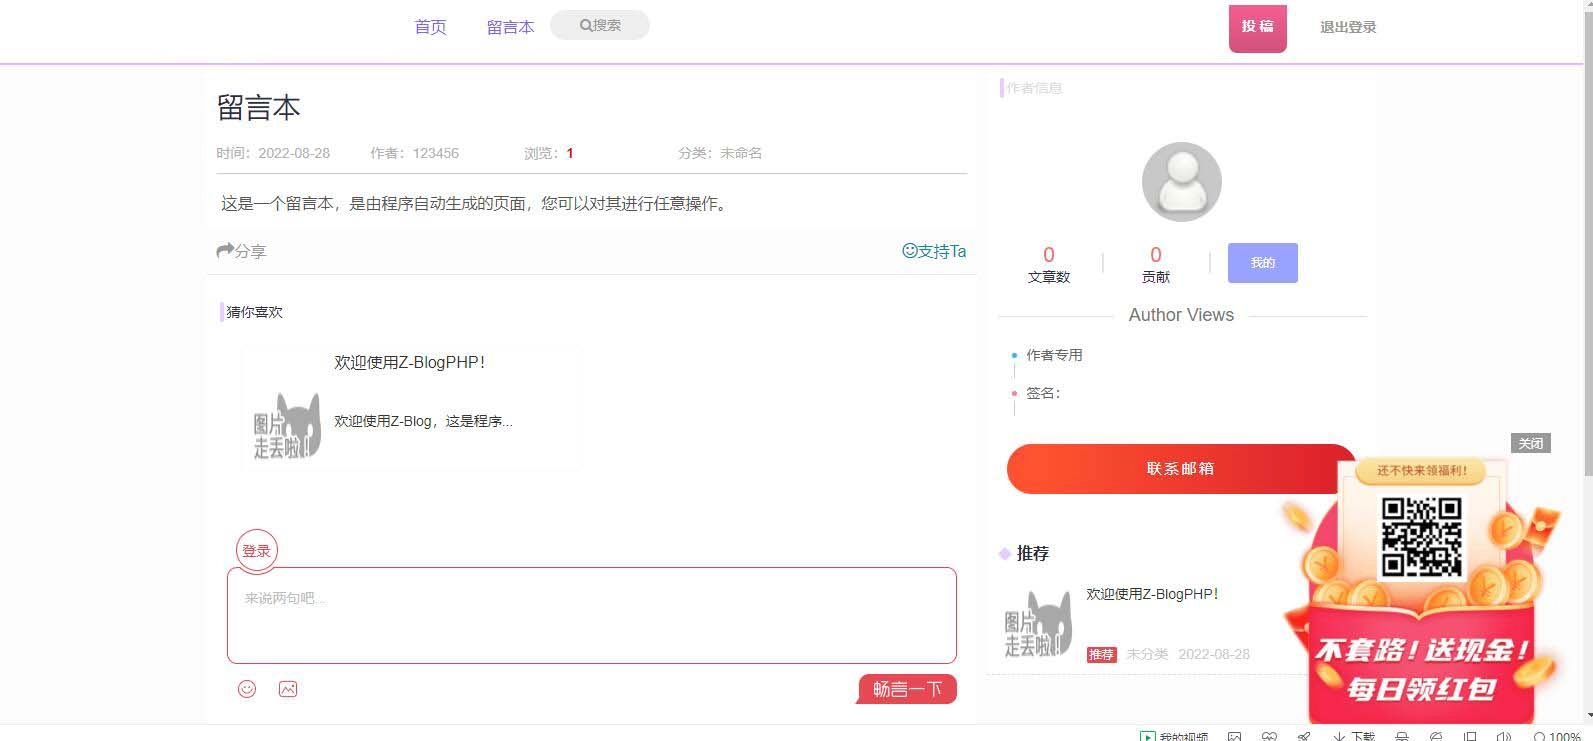The height and width of the screenshot is (741, 1593).
Task: Open 下载 downloads in status bar
Action: tap(1354, 736)
